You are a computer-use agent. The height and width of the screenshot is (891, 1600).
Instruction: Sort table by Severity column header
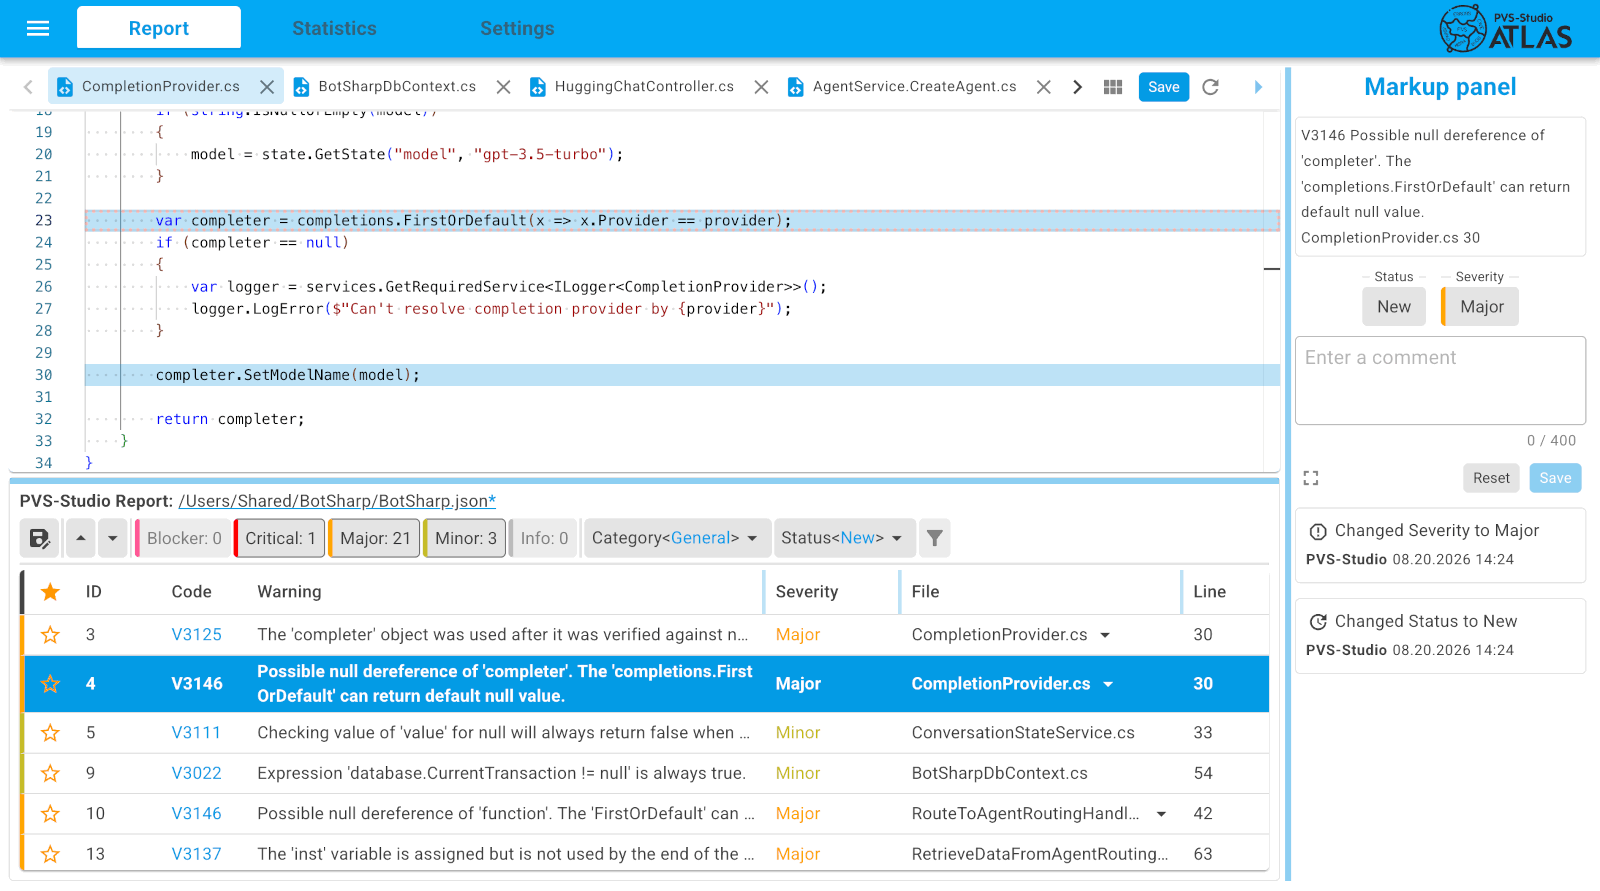click(x=806, y=592)
